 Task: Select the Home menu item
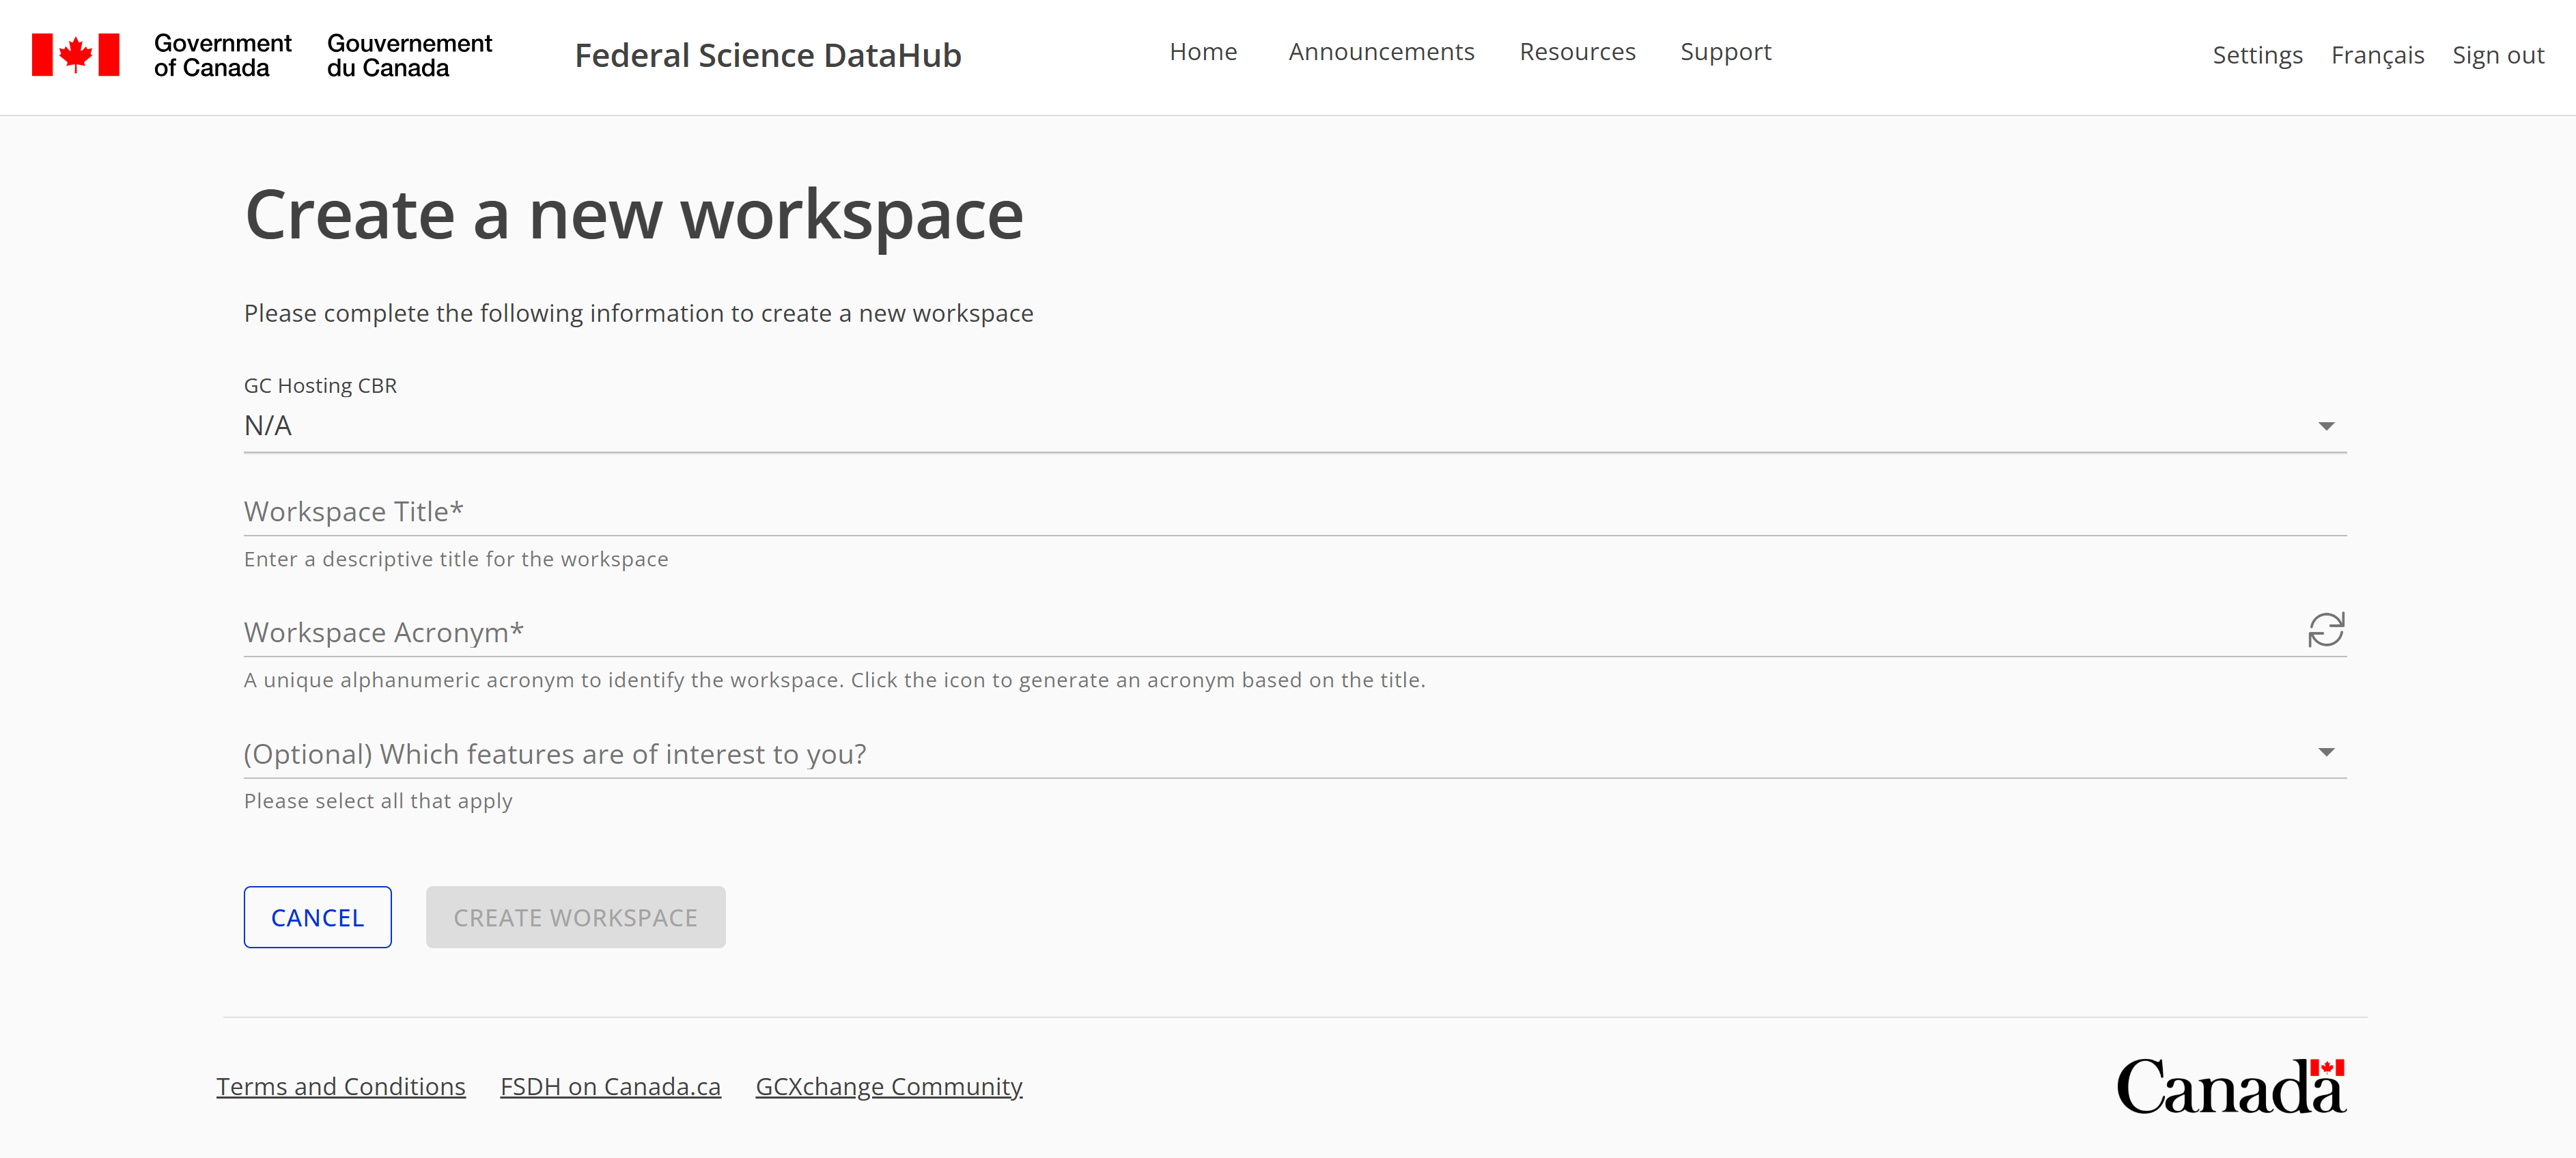click(1203, 52)
